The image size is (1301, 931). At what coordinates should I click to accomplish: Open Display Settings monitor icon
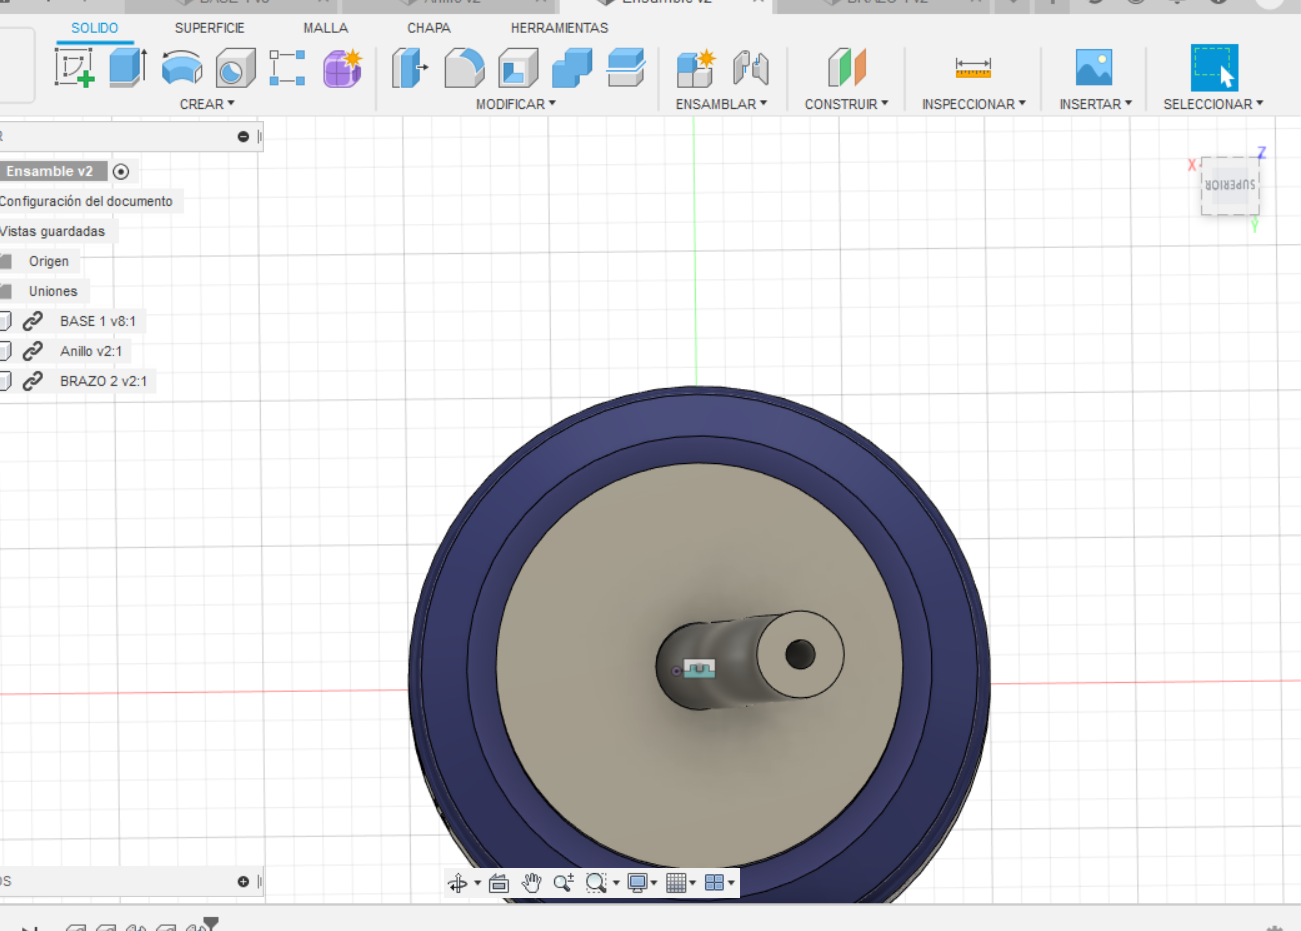point(637,883)
